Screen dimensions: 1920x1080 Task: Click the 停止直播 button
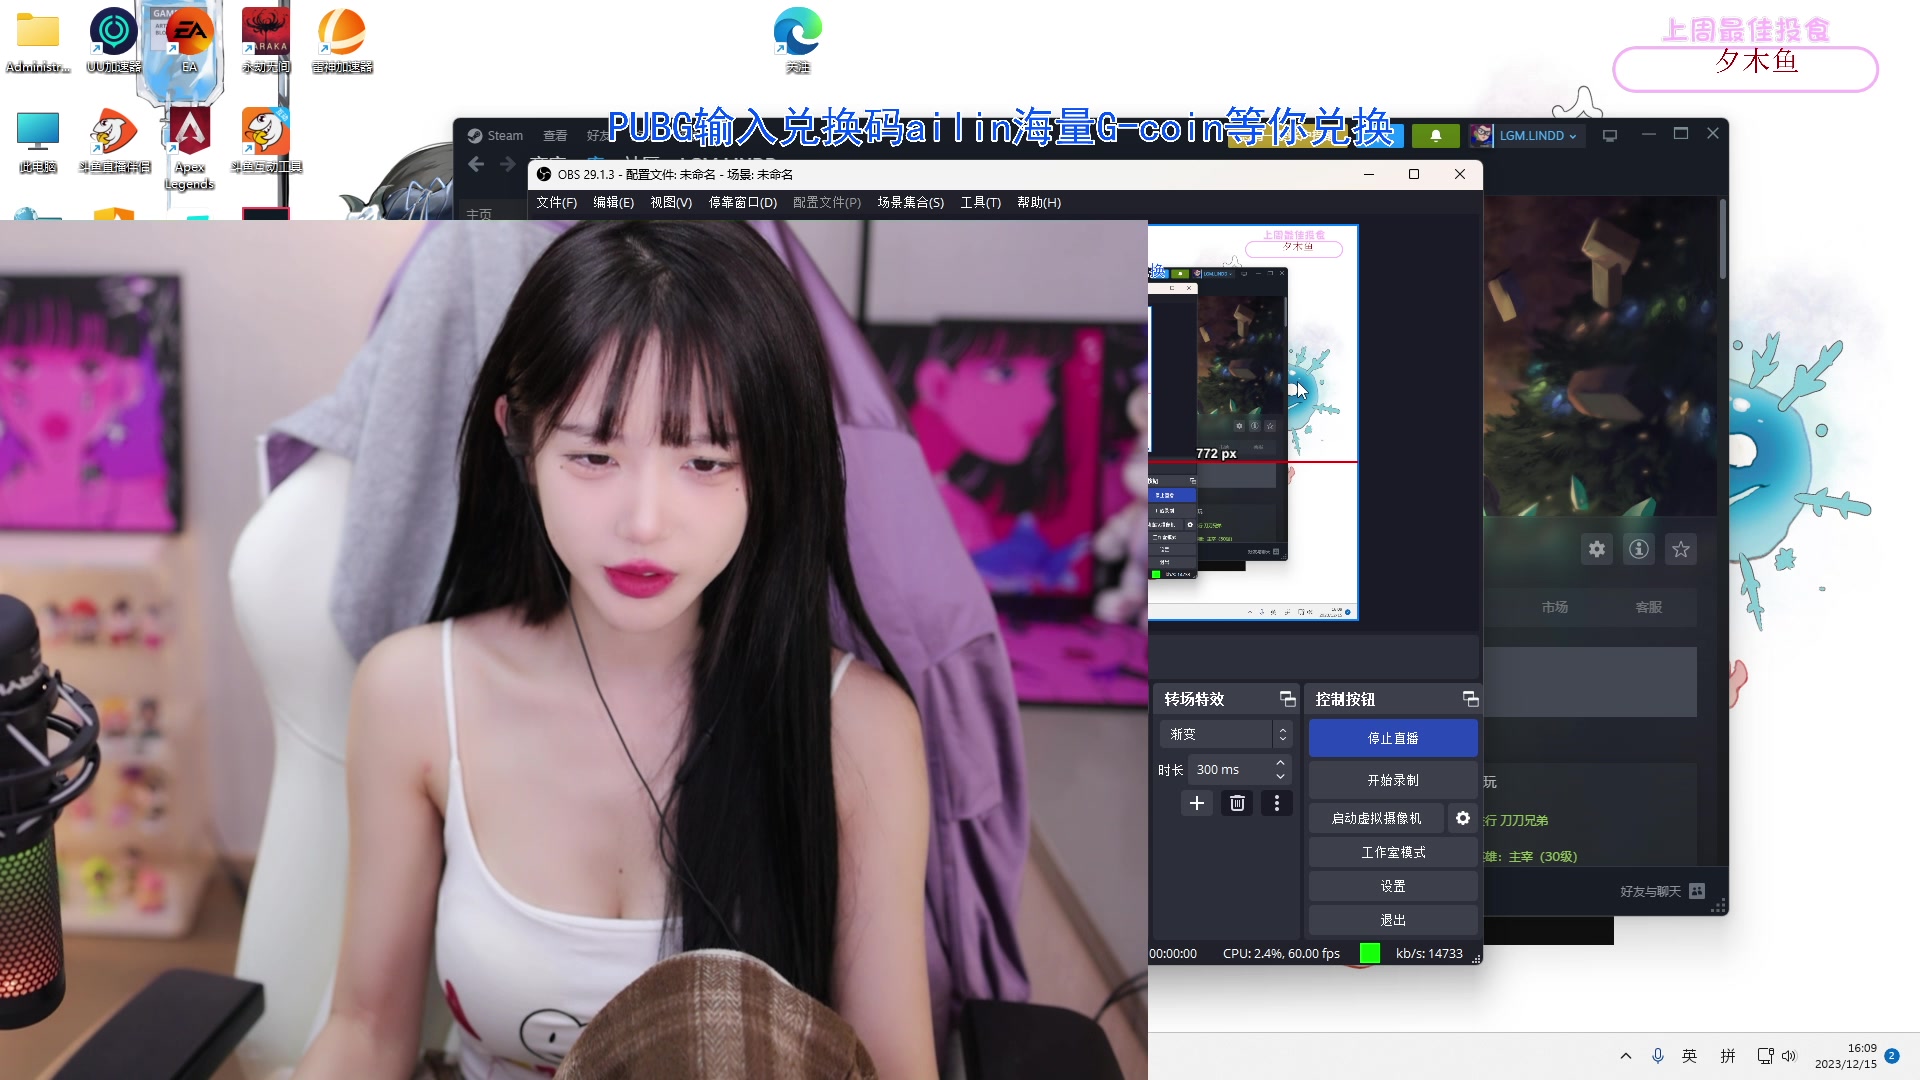point(1393,738)
